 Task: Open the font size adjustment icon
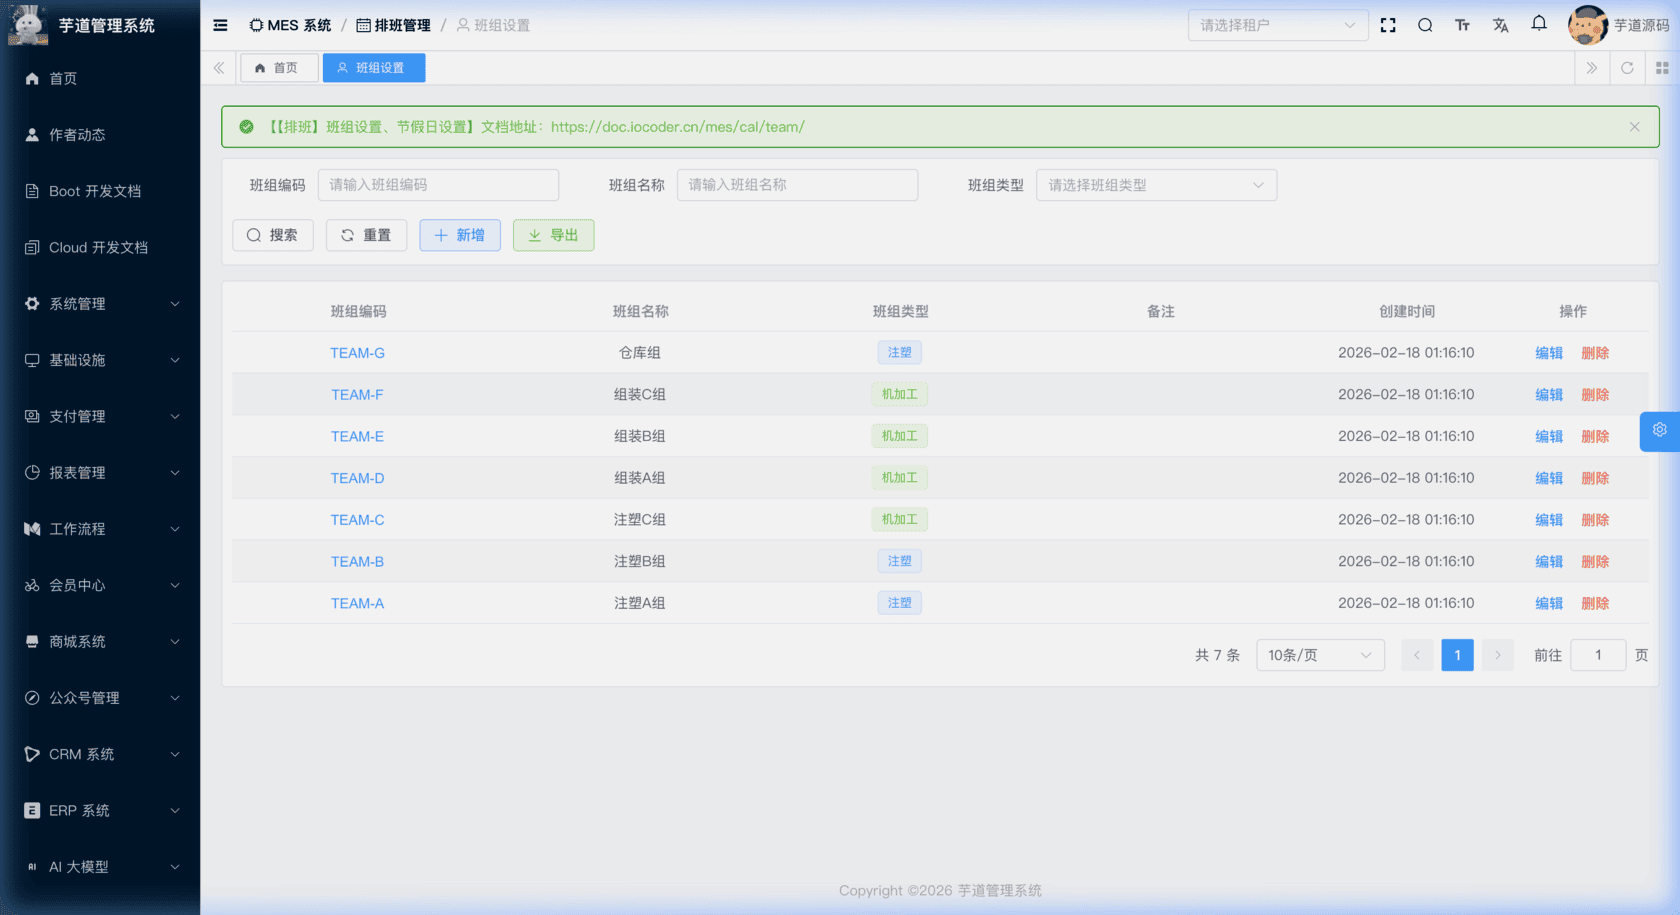(1462, 25)
